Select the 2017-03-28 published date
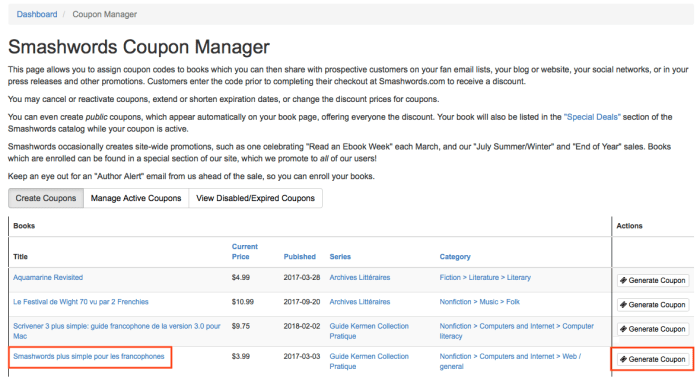700x382 pixels. [302, 277]
